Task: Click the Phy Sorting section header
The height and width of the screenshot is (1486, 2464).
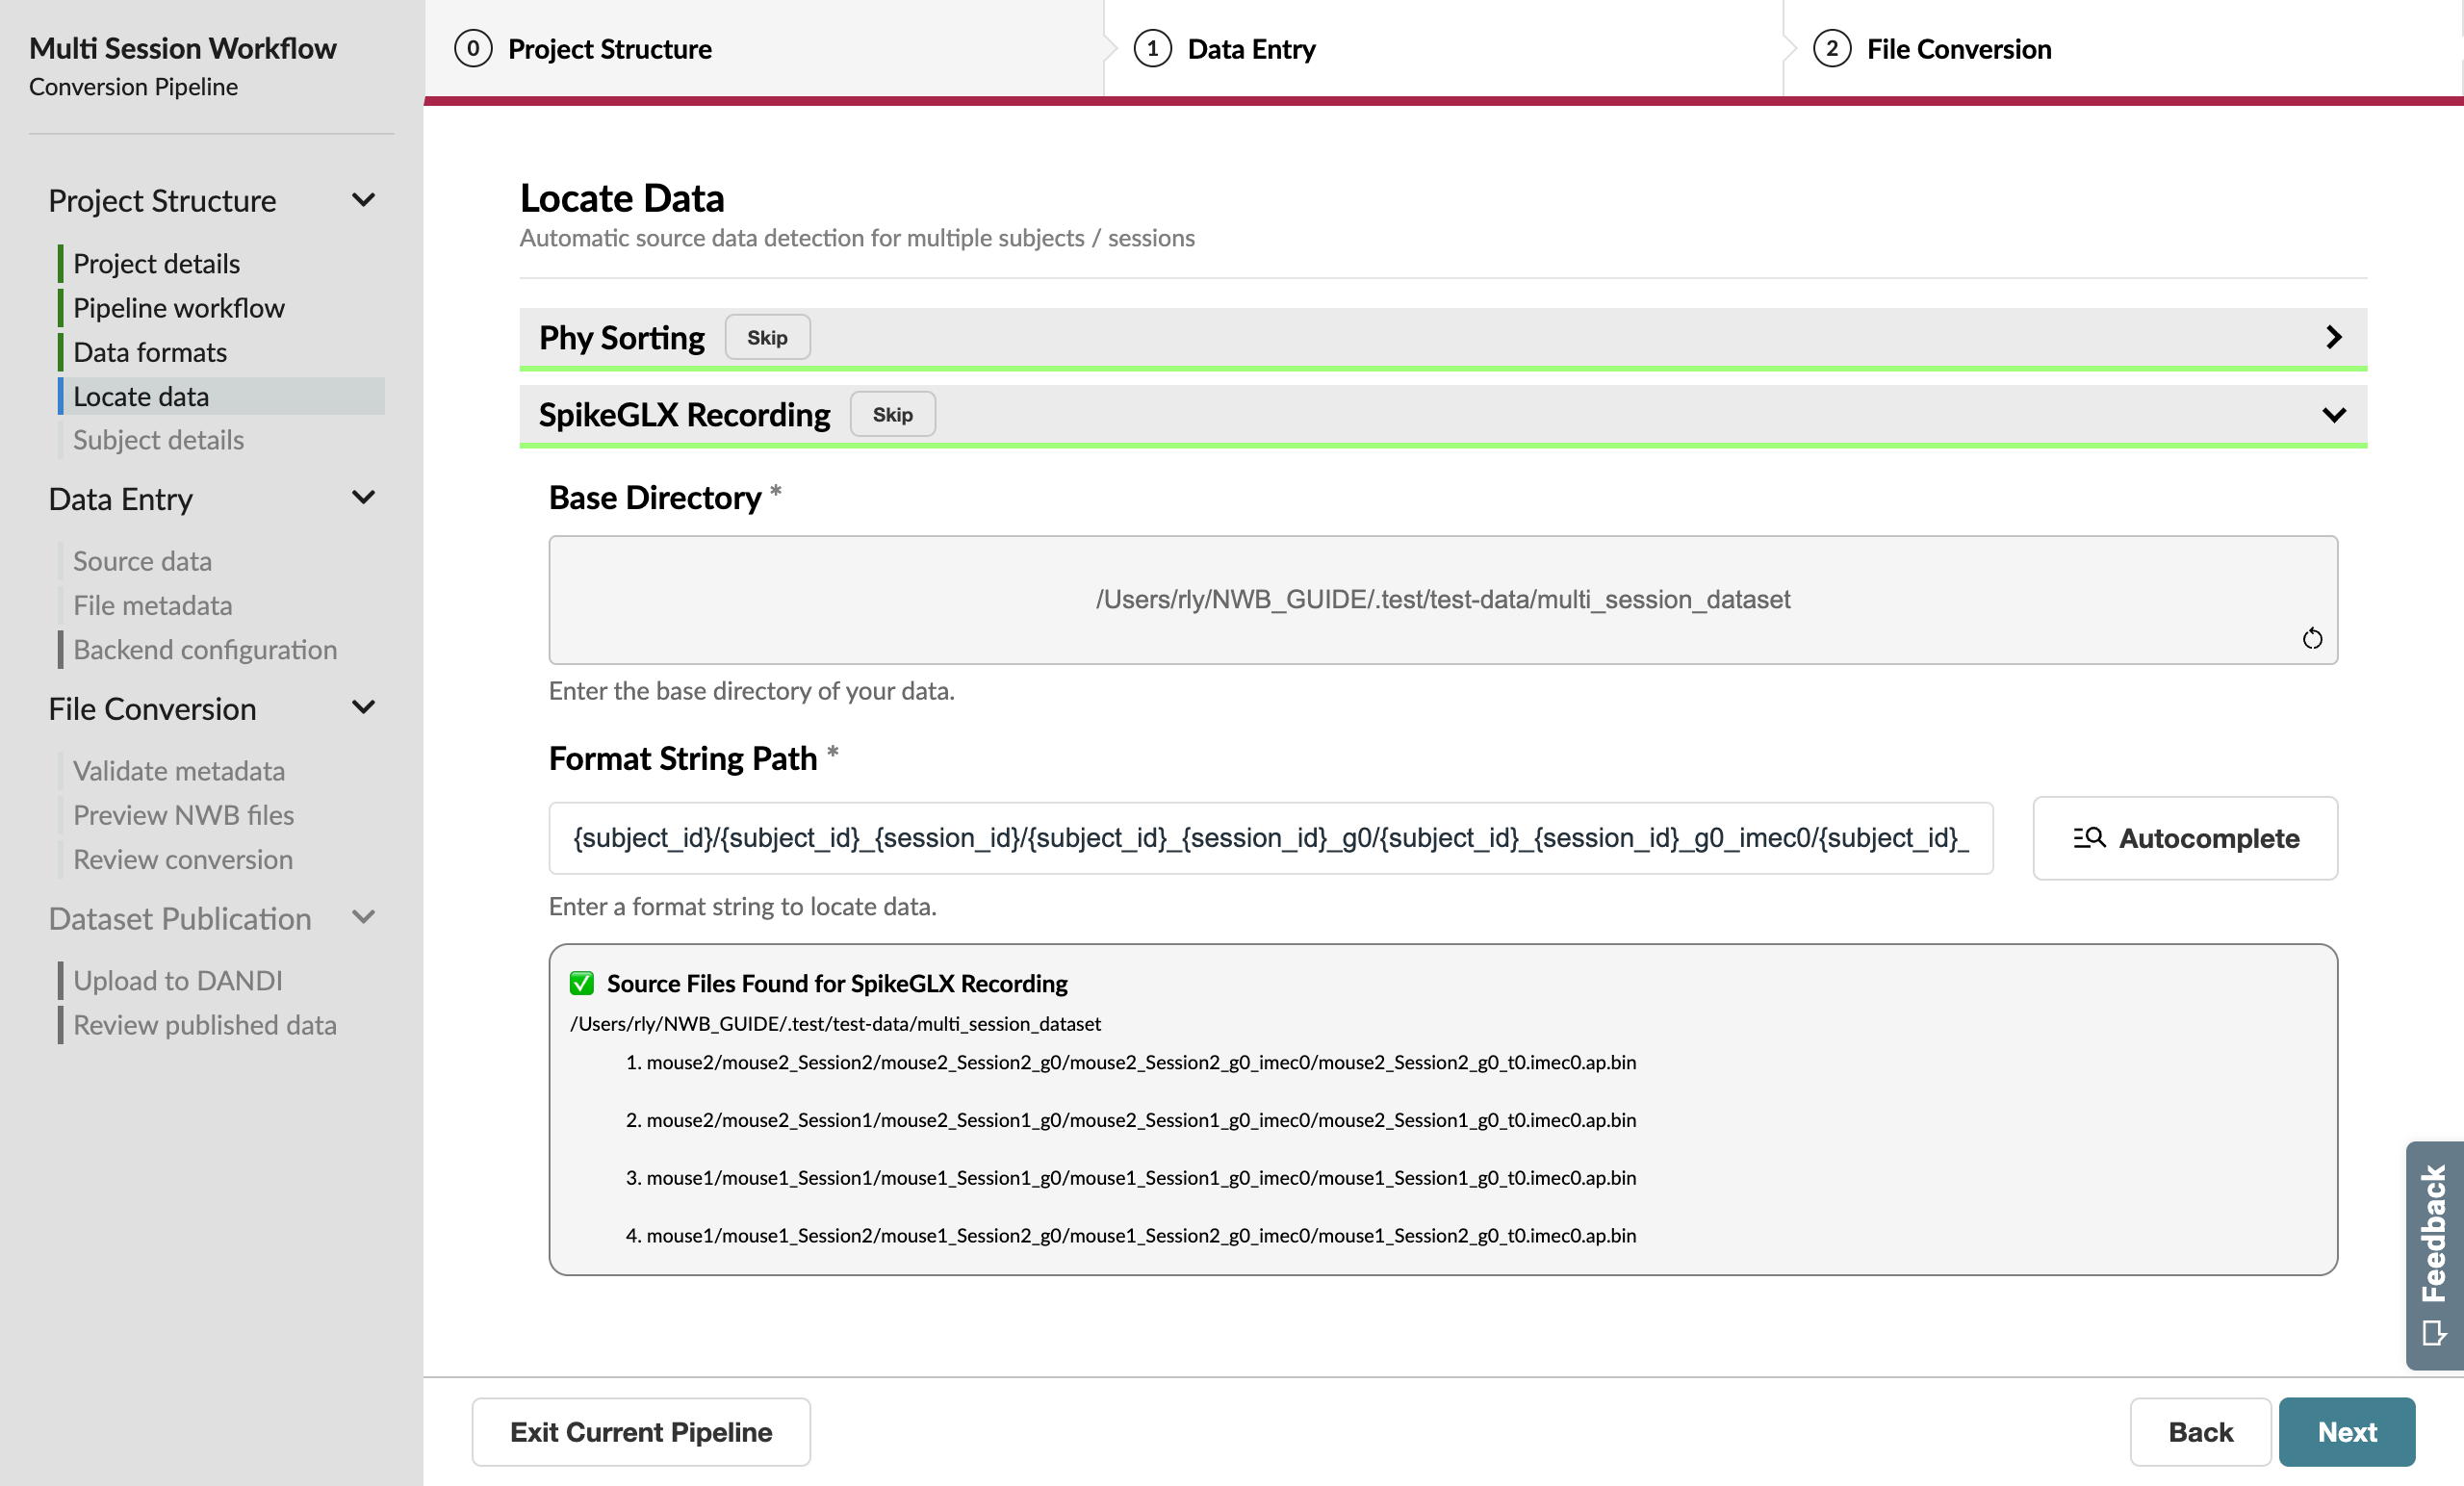Action: click(x=1443, y=338)
